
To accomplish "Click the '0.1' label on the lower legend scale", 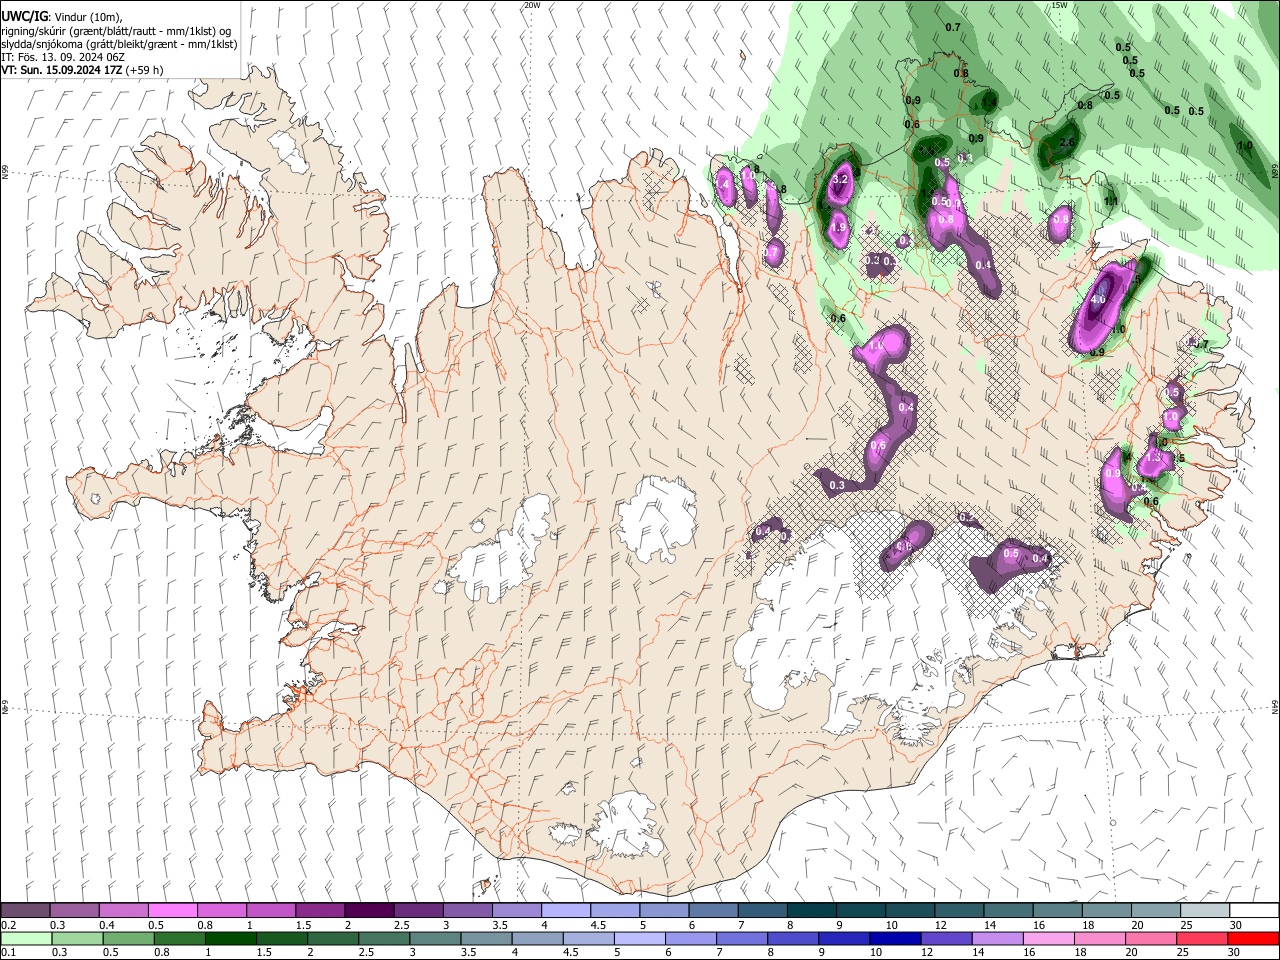I will pyautogui.click(x=9, y=952).
